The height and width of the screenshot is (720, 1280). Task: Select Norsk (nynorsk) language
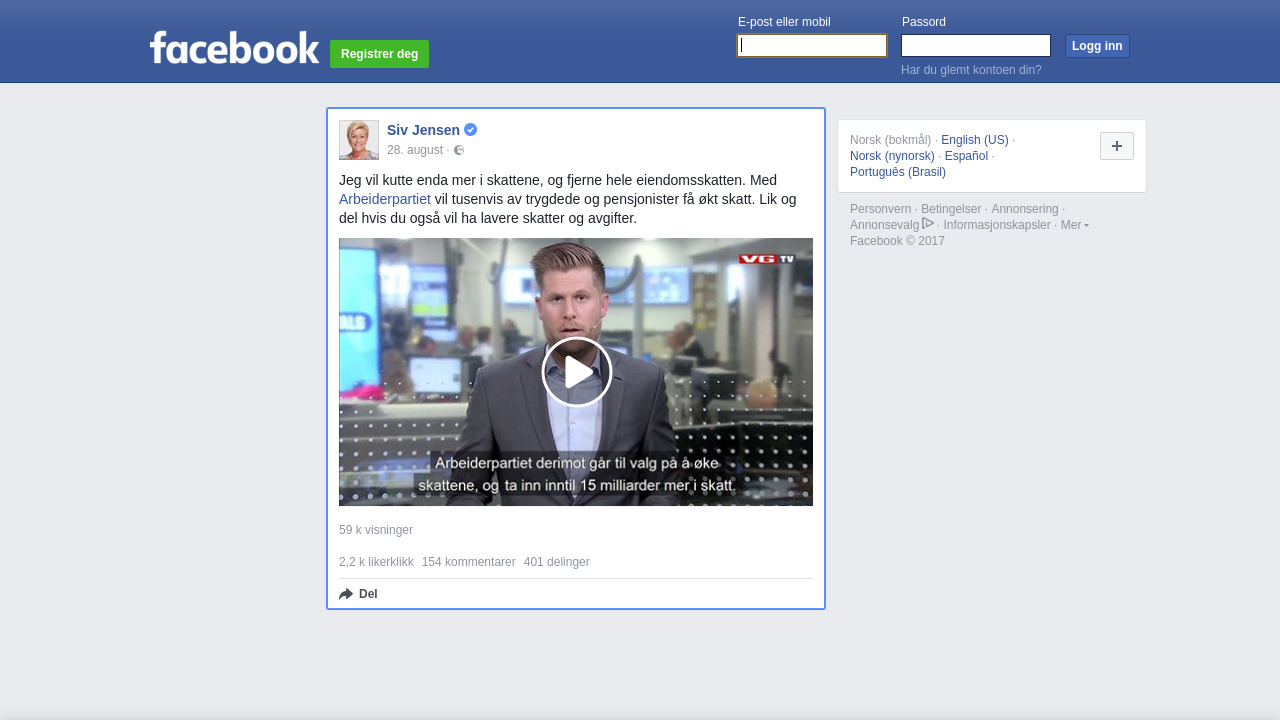tap(892, 156)
